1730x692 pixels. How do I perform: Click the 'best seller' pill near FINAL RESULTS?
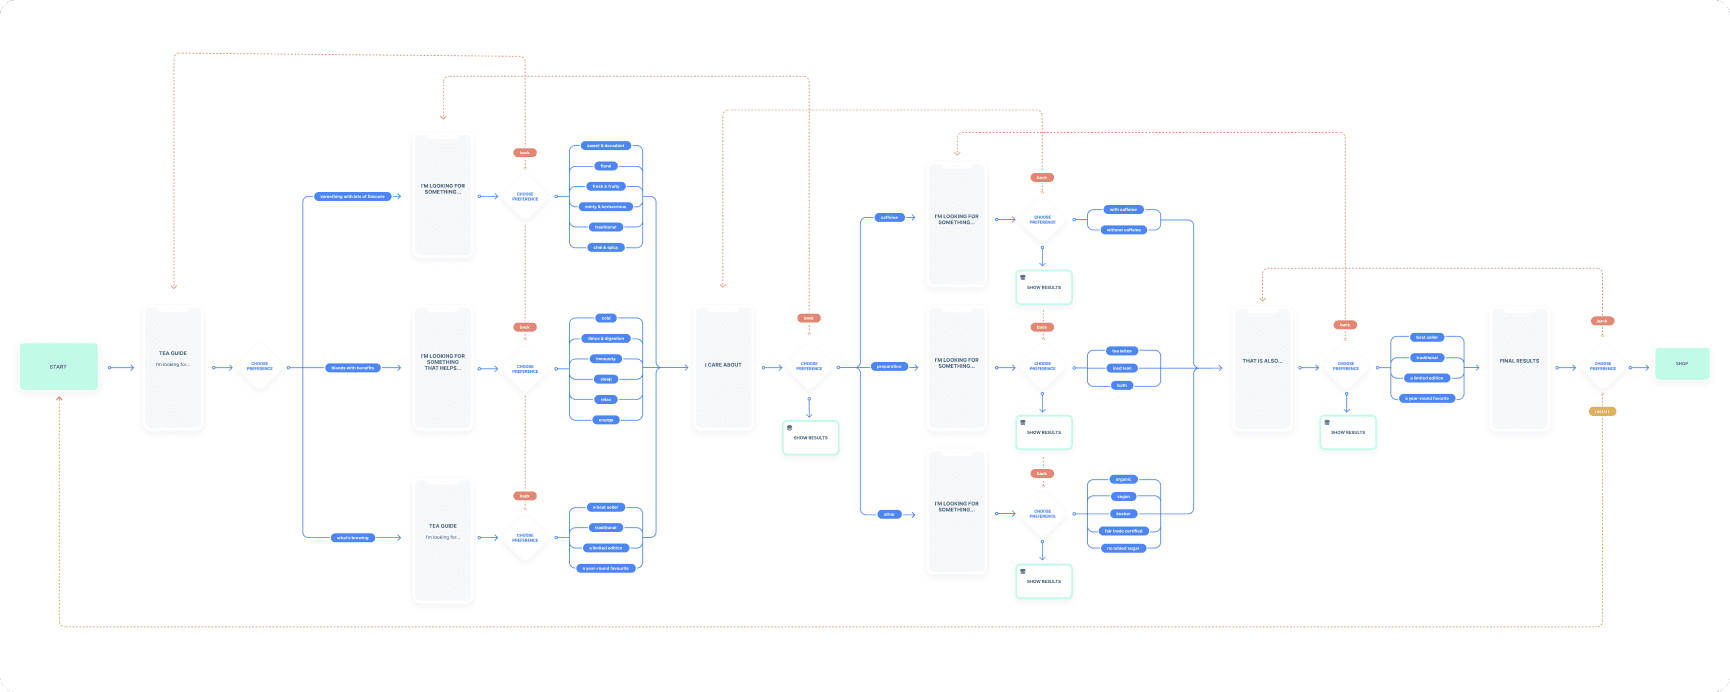(x=1427, y=338)
